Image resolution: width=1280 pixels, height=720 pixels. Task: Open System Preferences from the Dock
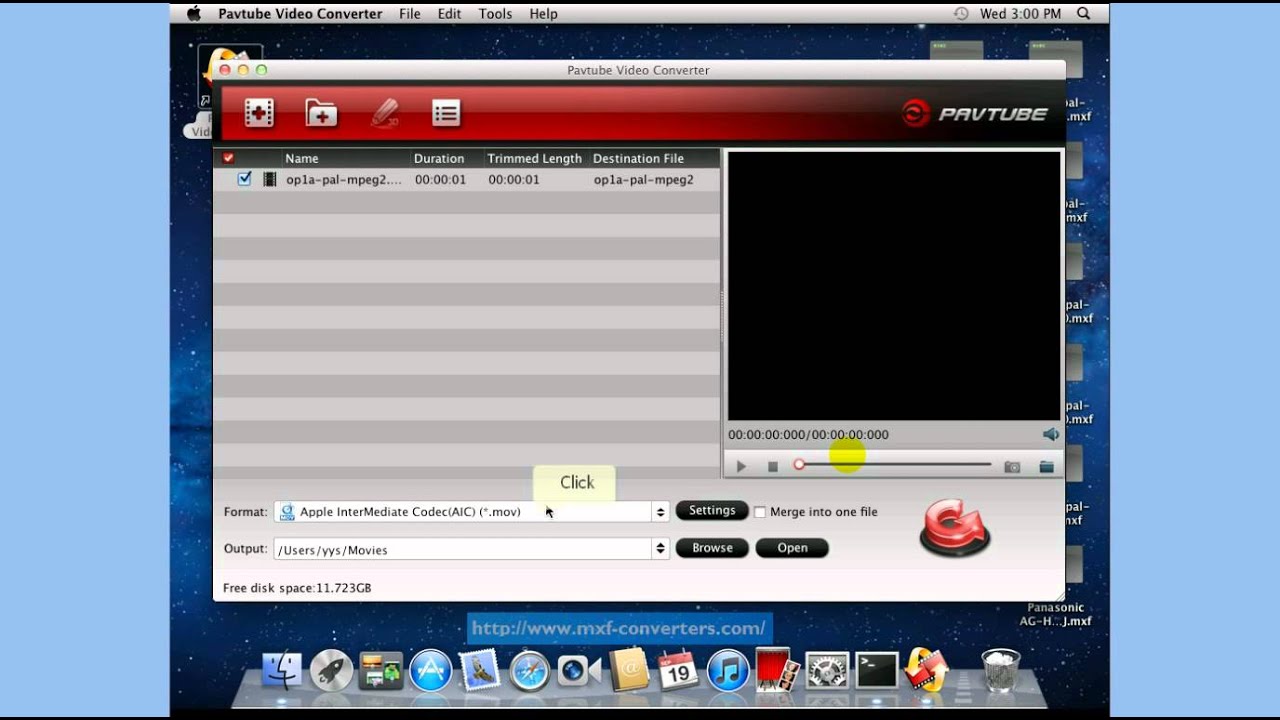[x=827, y=670]
